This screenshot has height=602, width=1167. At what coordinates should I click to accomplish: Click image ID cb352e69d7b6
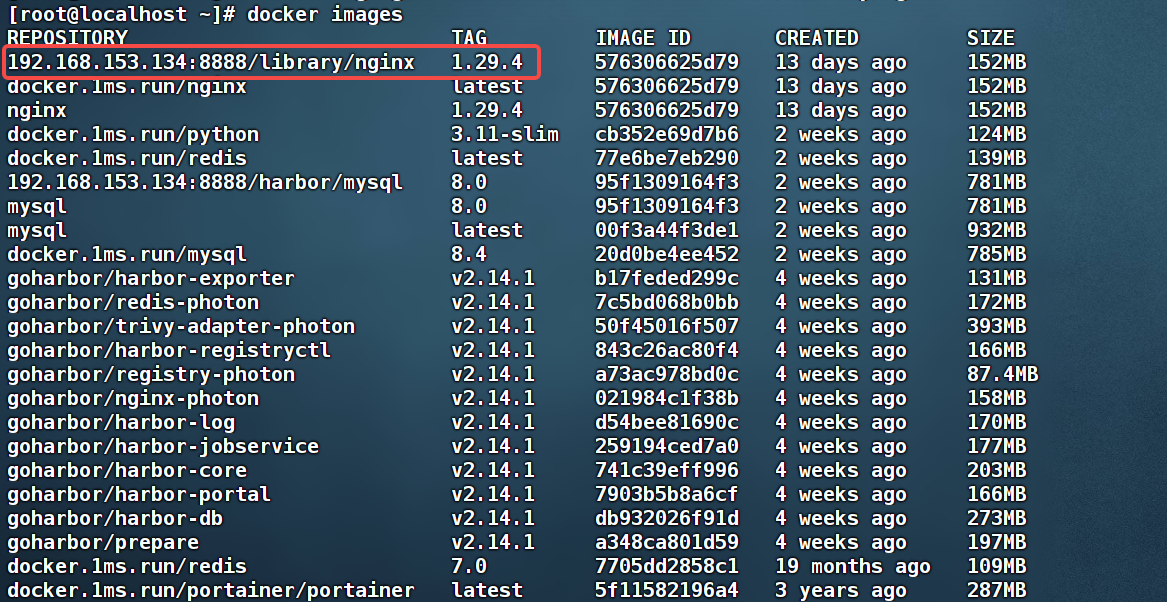[667, 135]
